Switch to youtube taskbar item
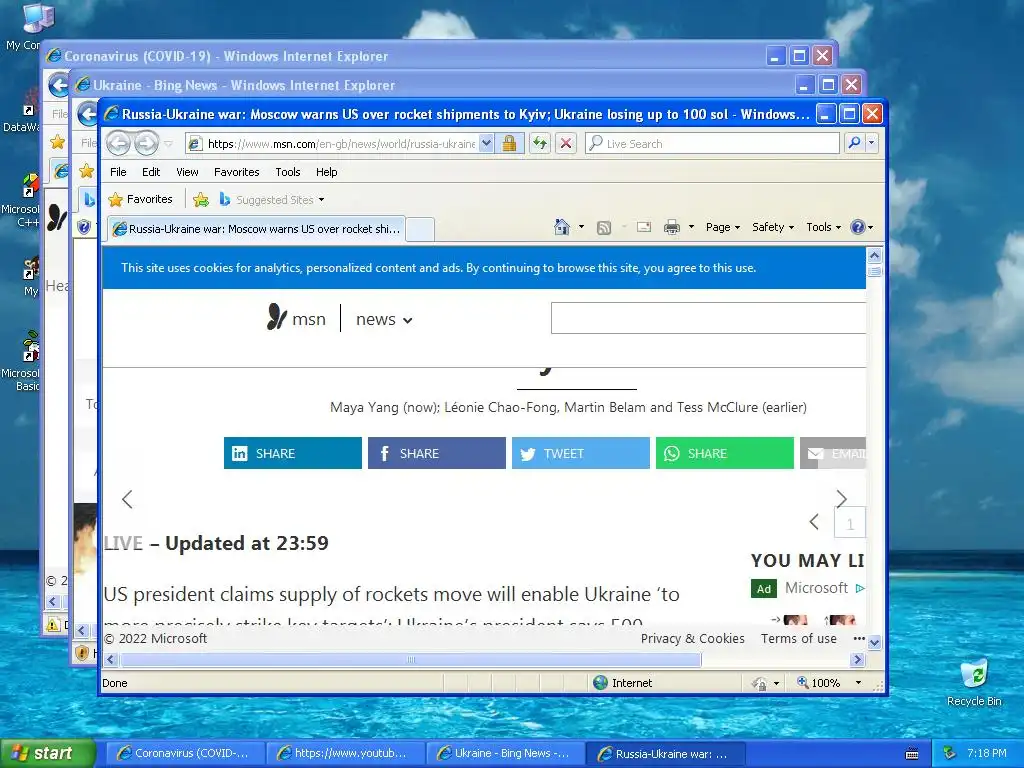Image resolution: width=1024 pixels, height=768 pixels. pos(345,753)
